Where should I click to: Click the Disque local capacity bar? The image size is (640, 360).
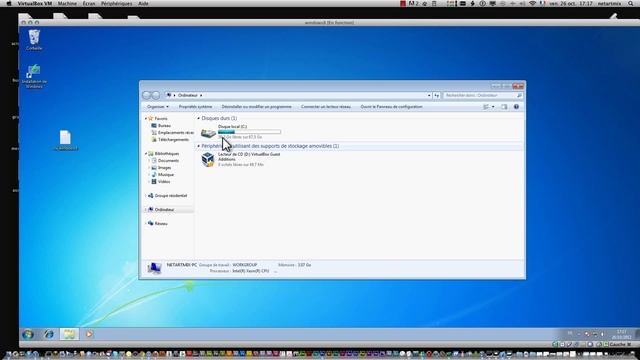click(x=249, y=132)
